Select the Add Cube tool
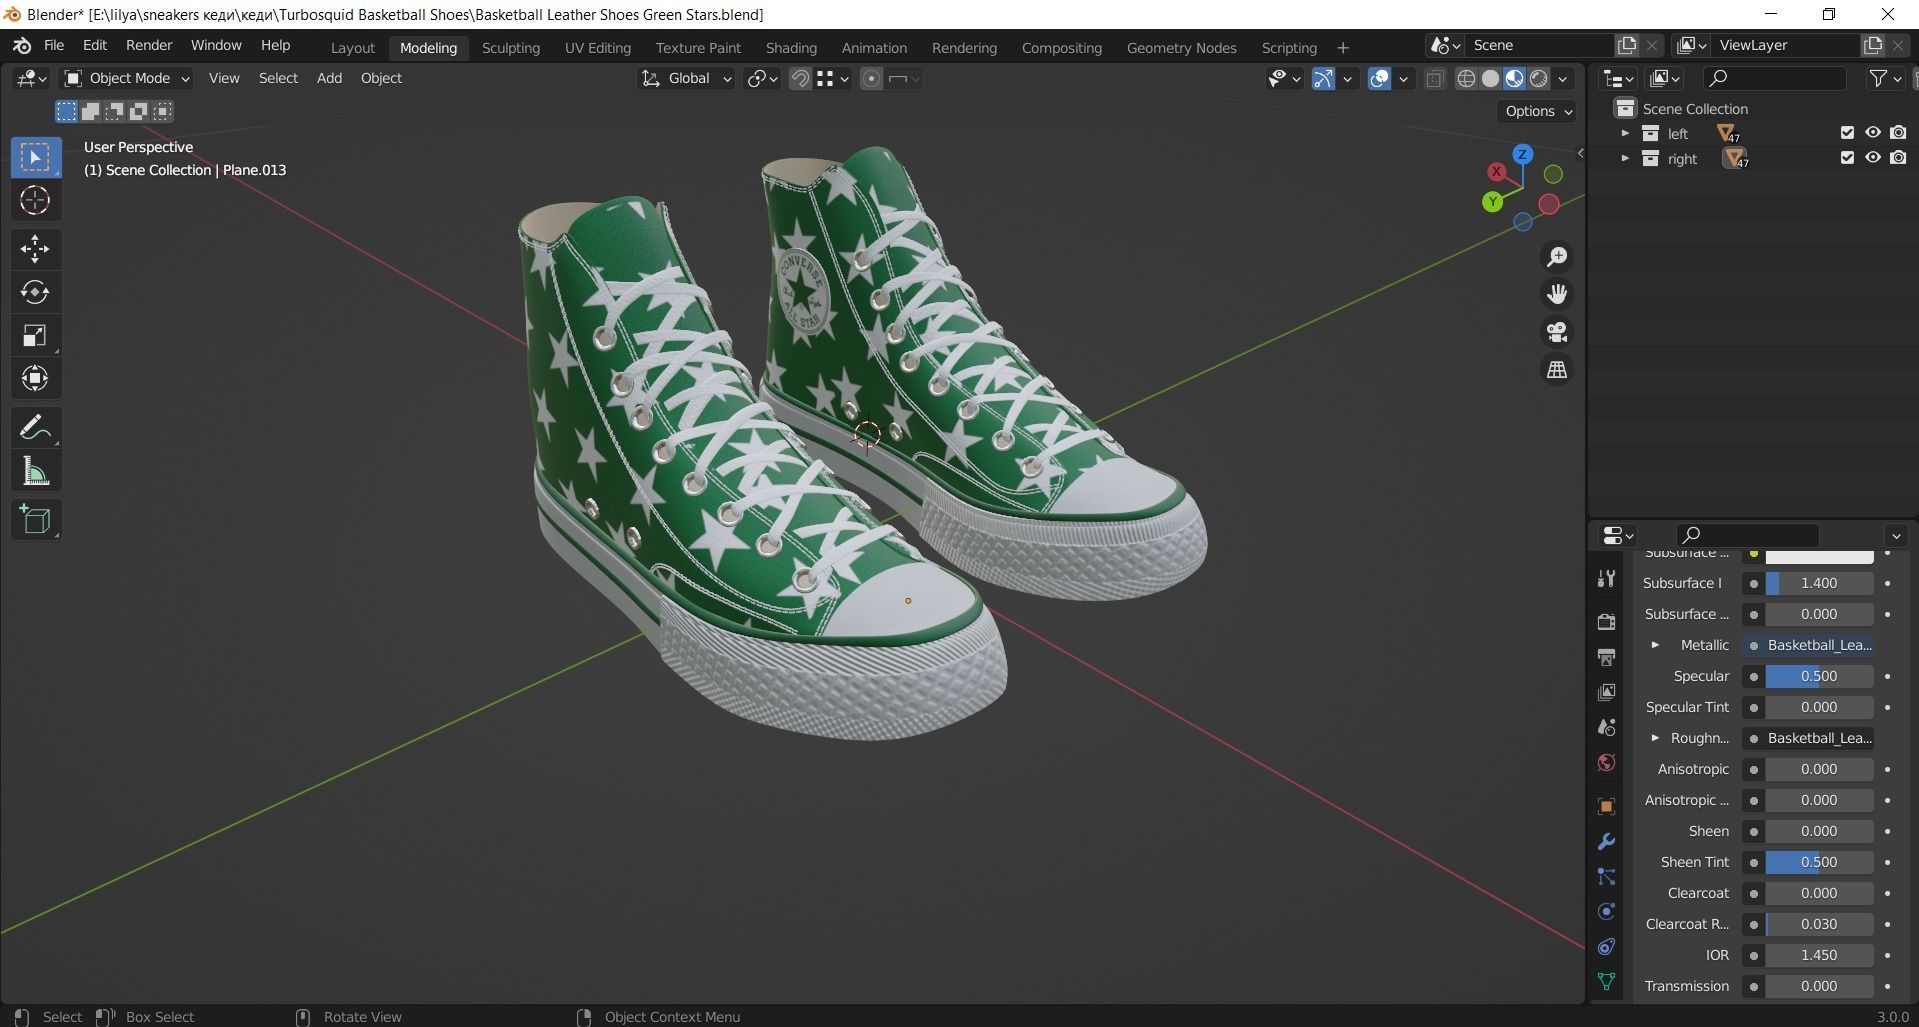 coord(35,520)
